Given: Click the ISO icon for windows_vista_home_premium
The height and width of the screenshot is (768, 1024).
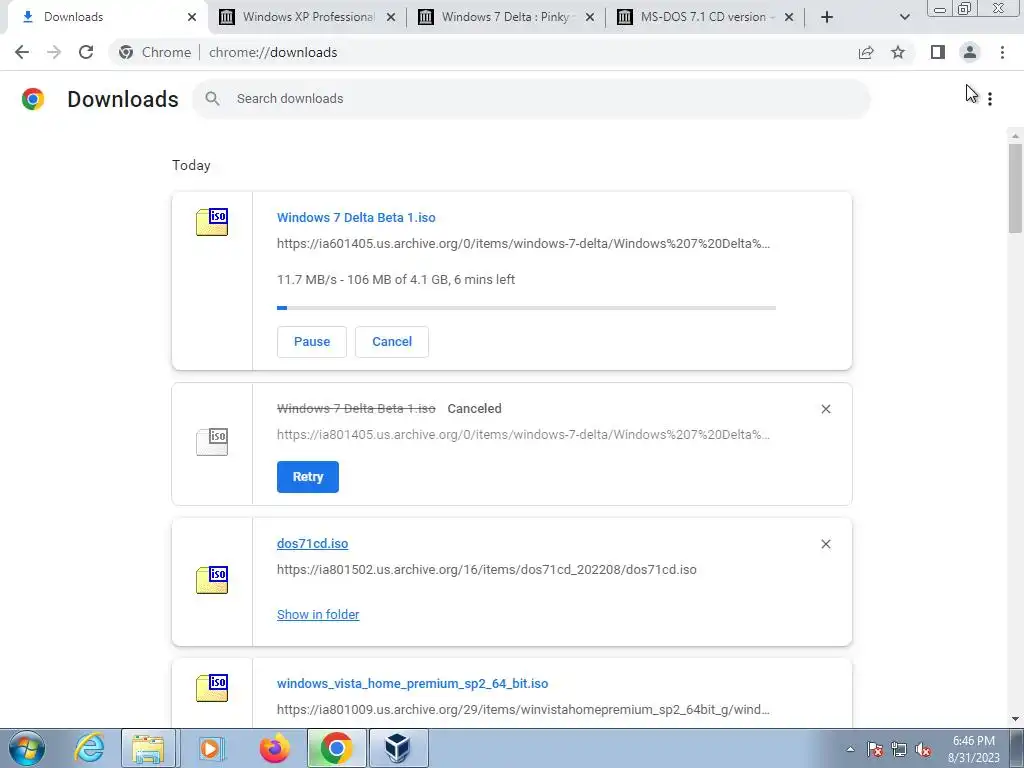Looking at the screenshot, I should [212, 688].
